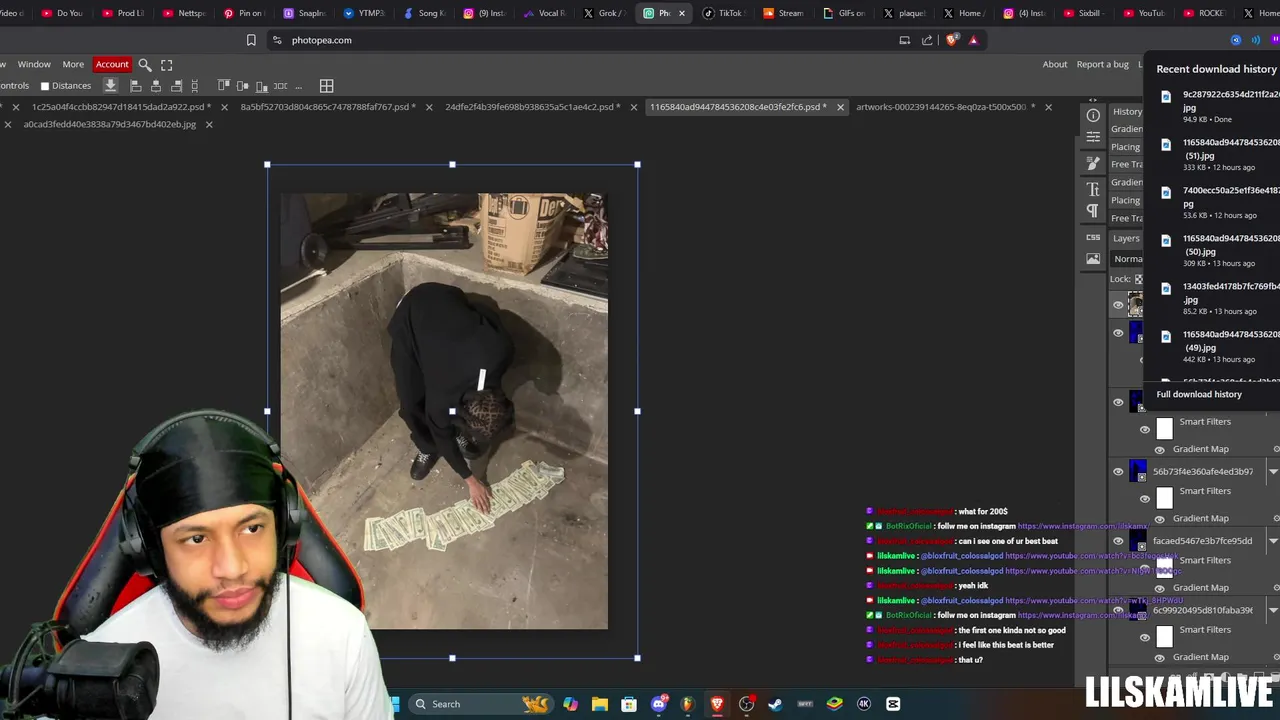1280x720 pixels.
Task: Open the more alignment options ellipsis
Action: (x=299, y=86)
